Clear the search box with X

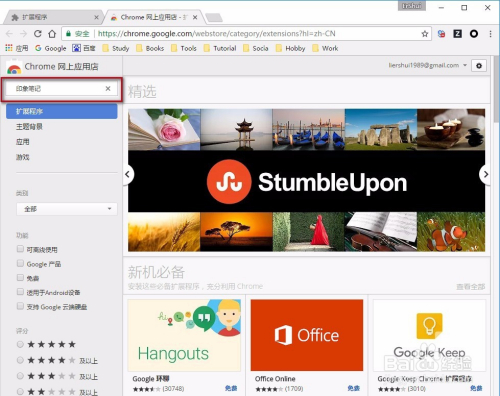click(x=108, y=89)
